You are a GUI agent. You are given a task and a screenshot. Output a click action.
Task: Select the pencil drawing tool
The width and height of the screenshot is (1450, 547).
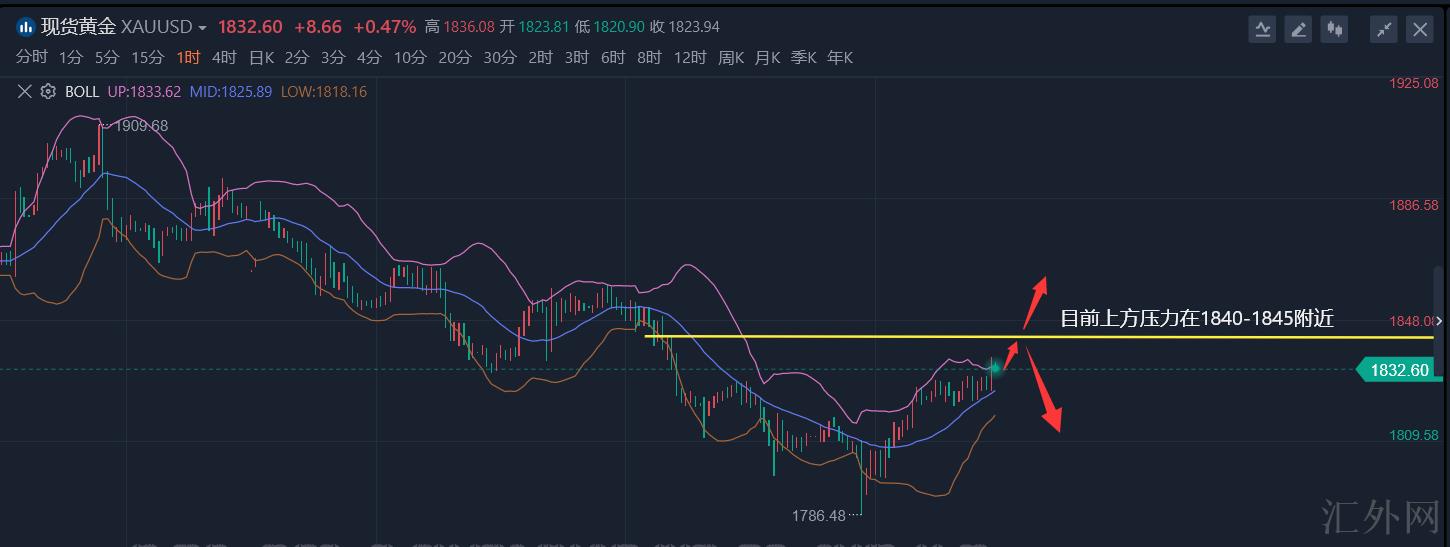point(1299,29)
